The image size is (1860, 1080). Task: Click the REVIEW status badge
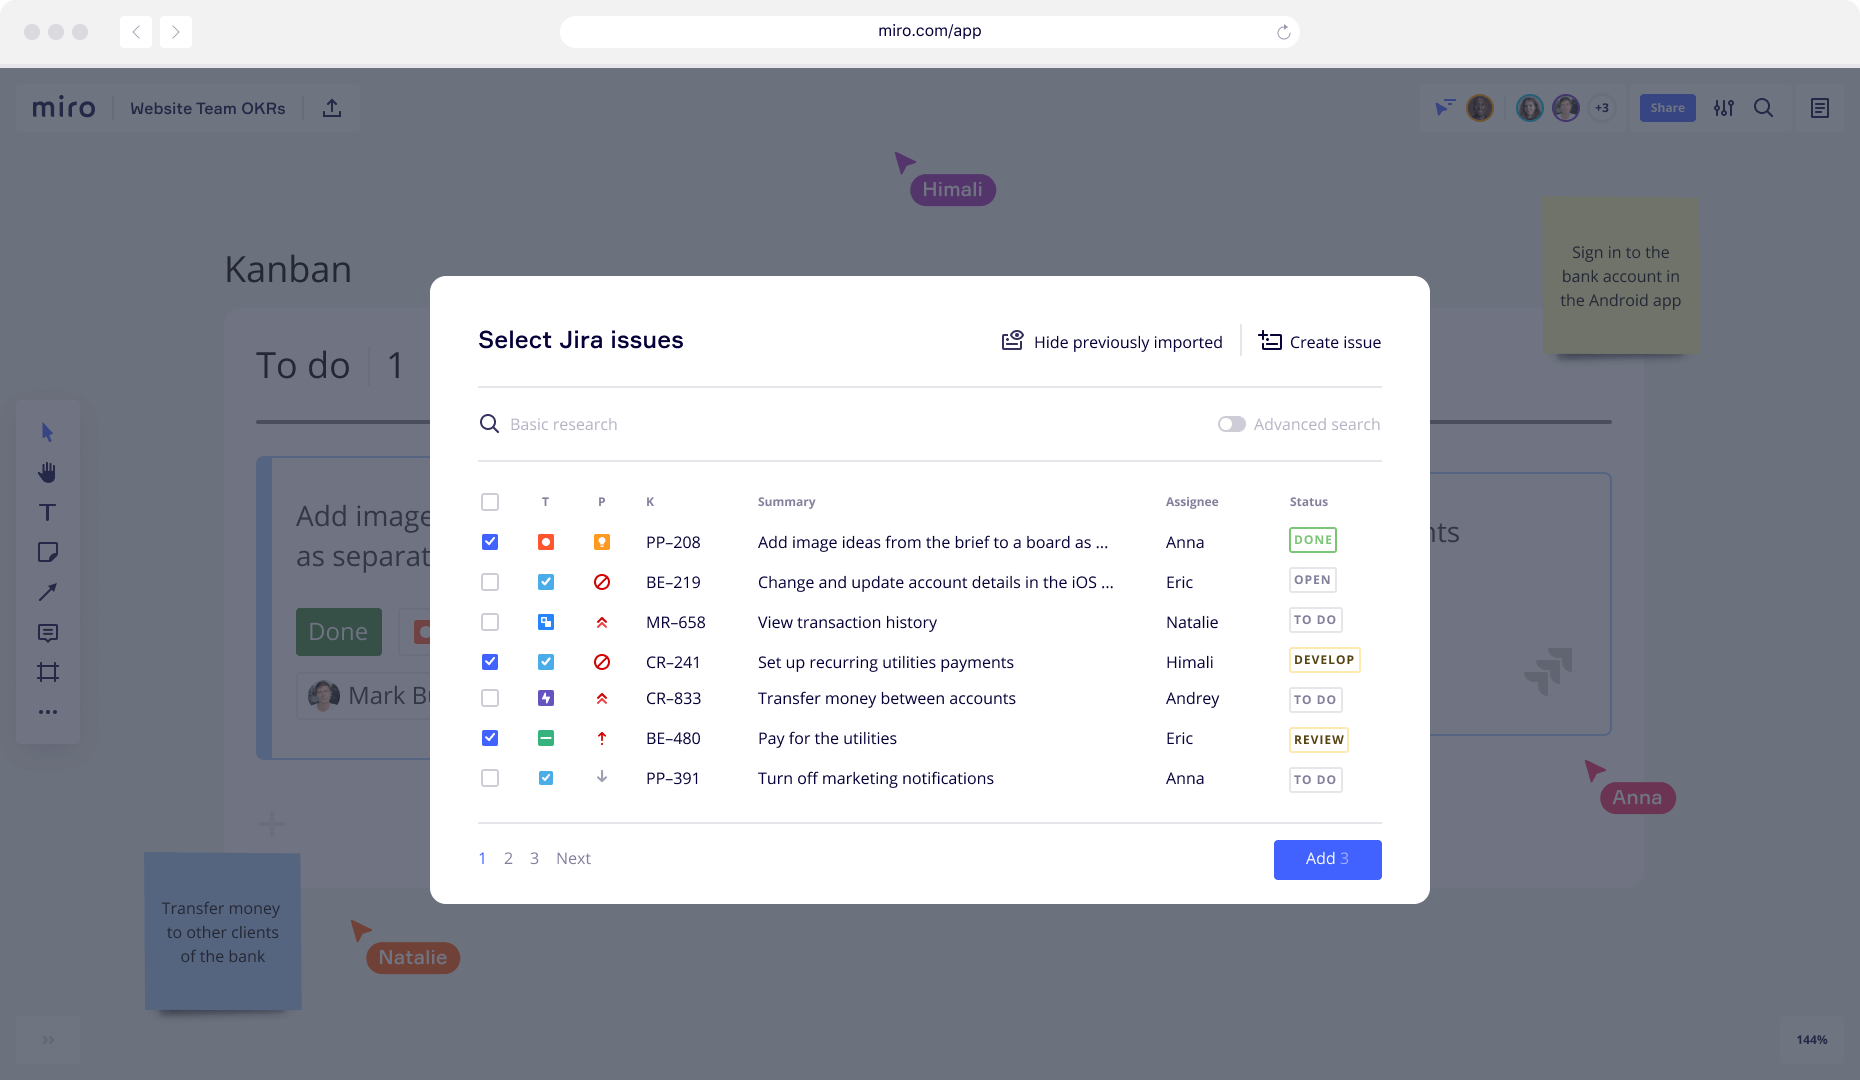(1318, 740)
